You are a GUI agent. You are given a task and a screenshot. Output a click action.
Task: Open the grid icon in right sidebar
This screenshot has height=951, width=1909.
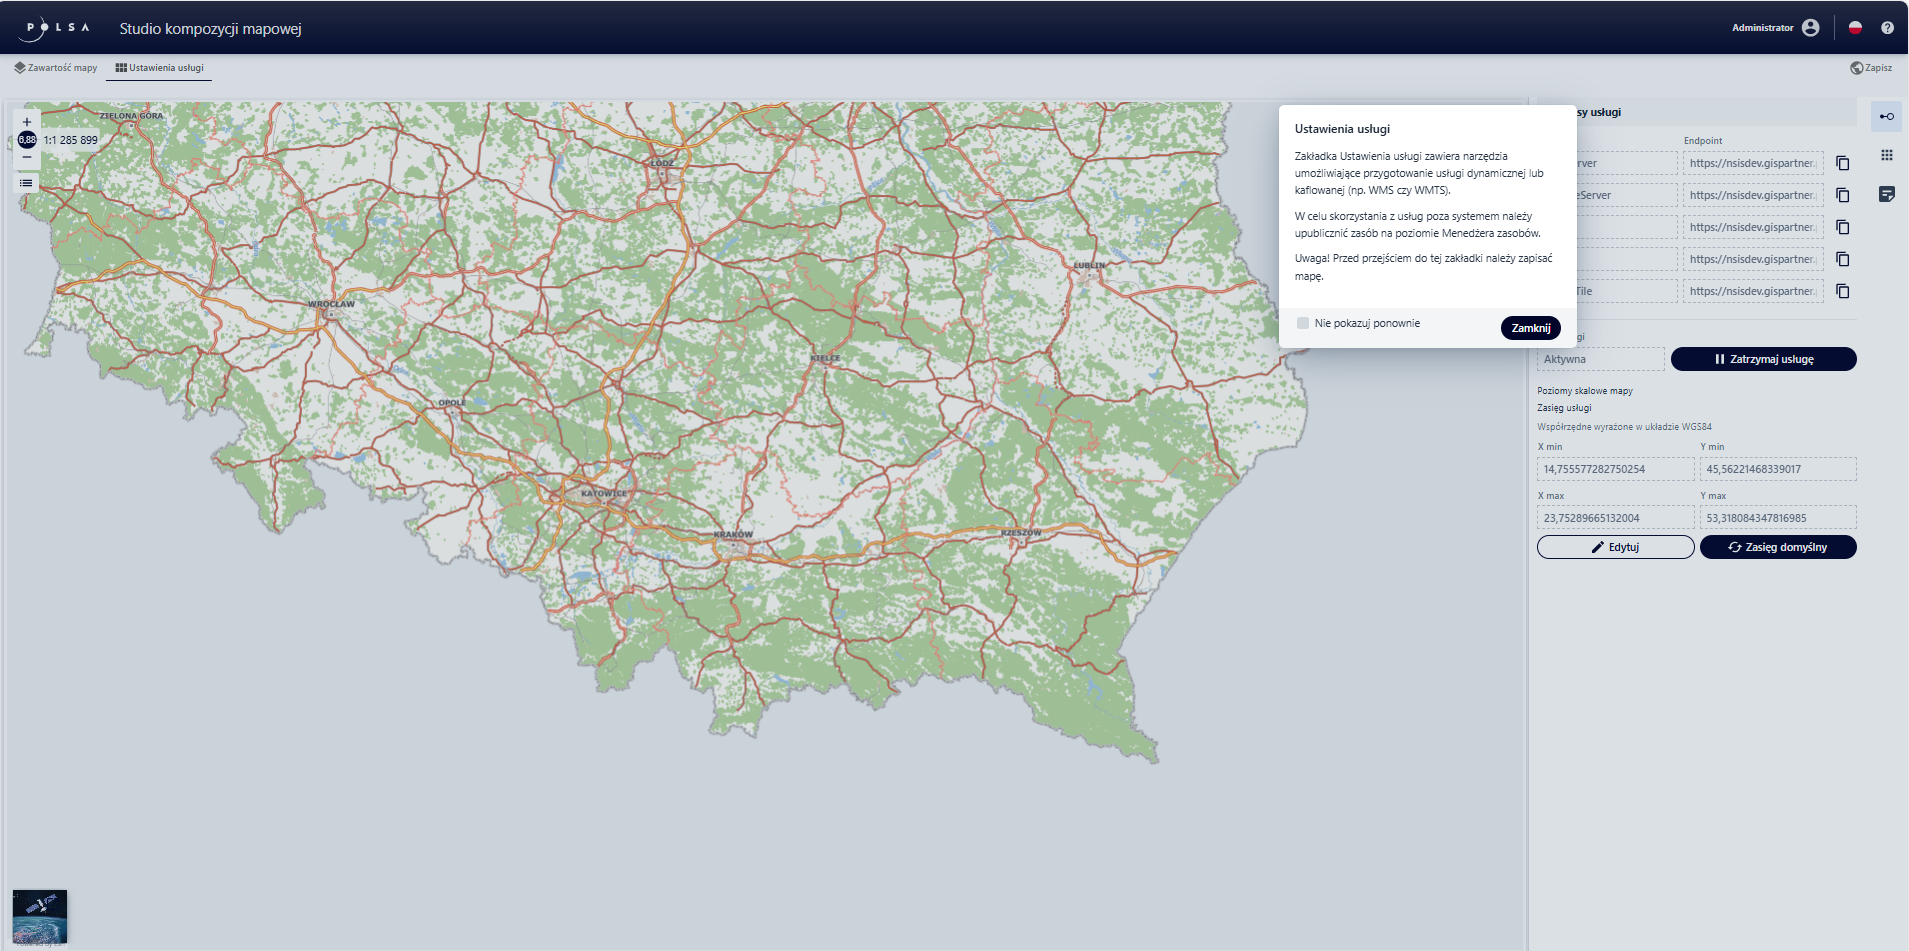1886,155
